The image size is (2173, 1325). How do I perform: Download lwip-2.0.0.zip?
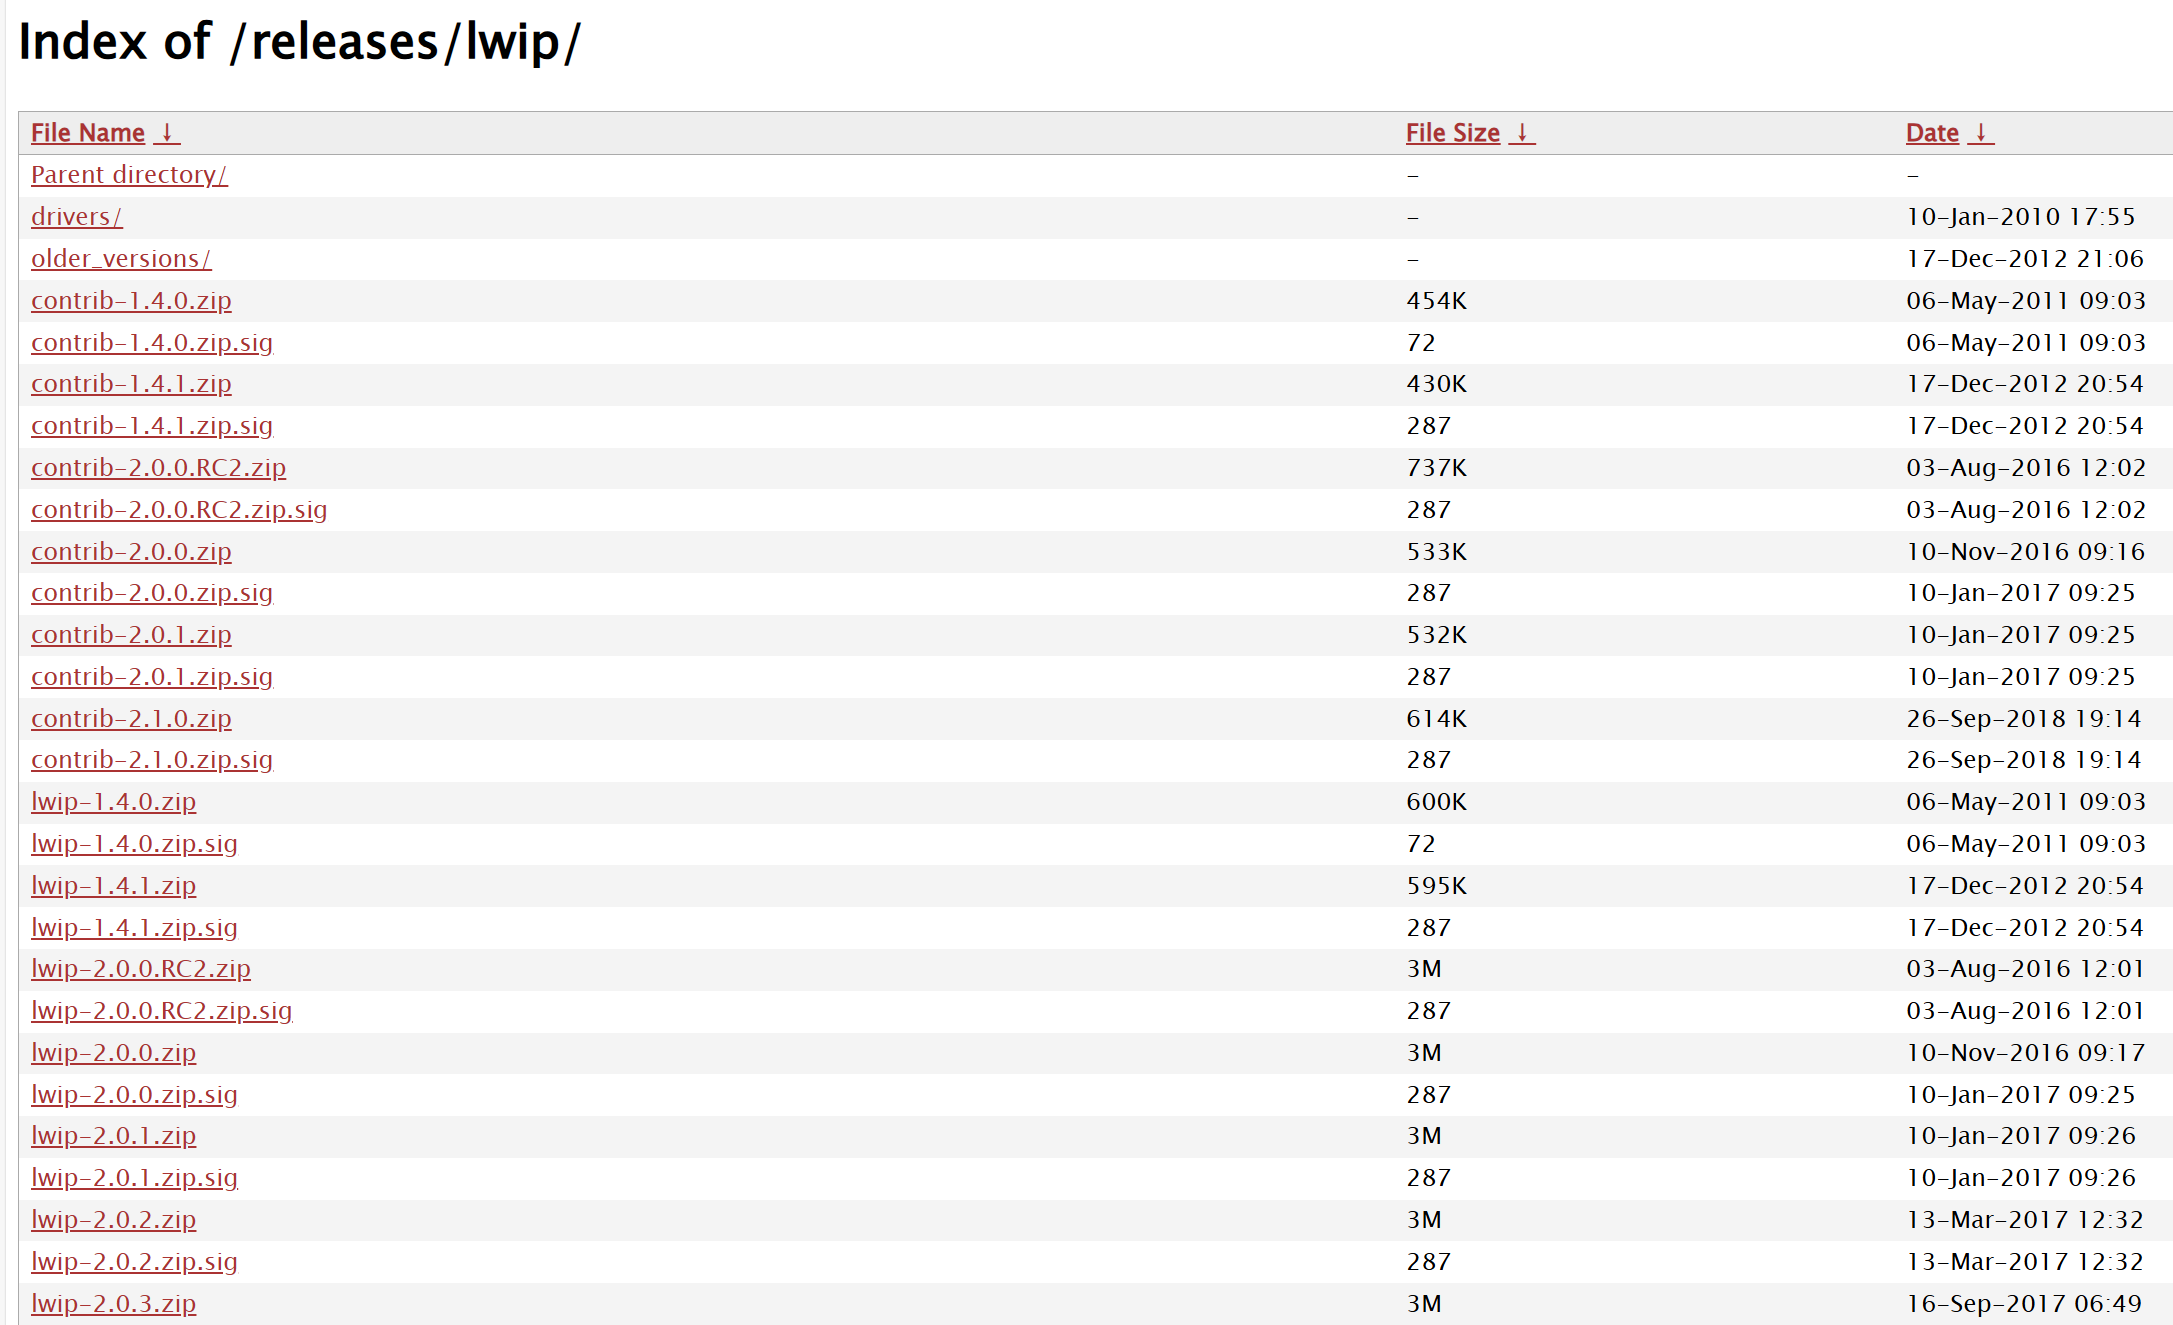(x=113, y=1053)
